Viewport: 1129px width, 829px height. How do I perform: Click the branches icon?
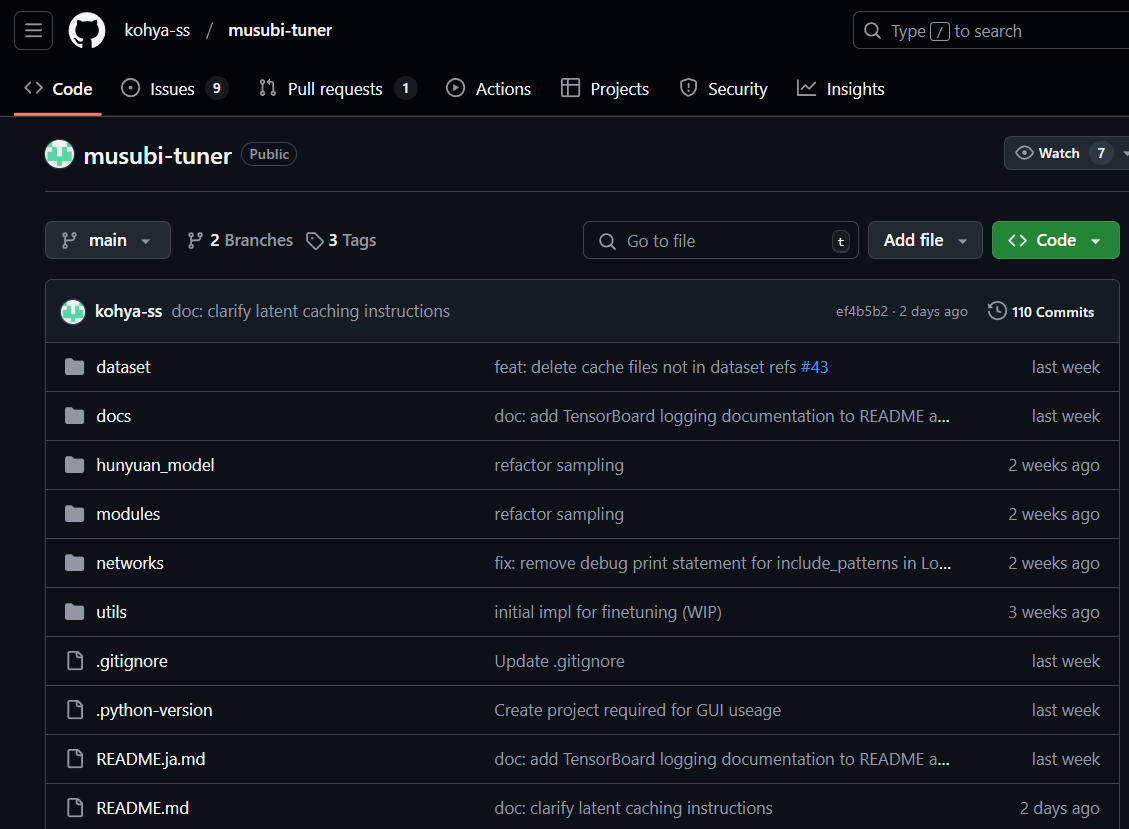(x=196, y=240)
